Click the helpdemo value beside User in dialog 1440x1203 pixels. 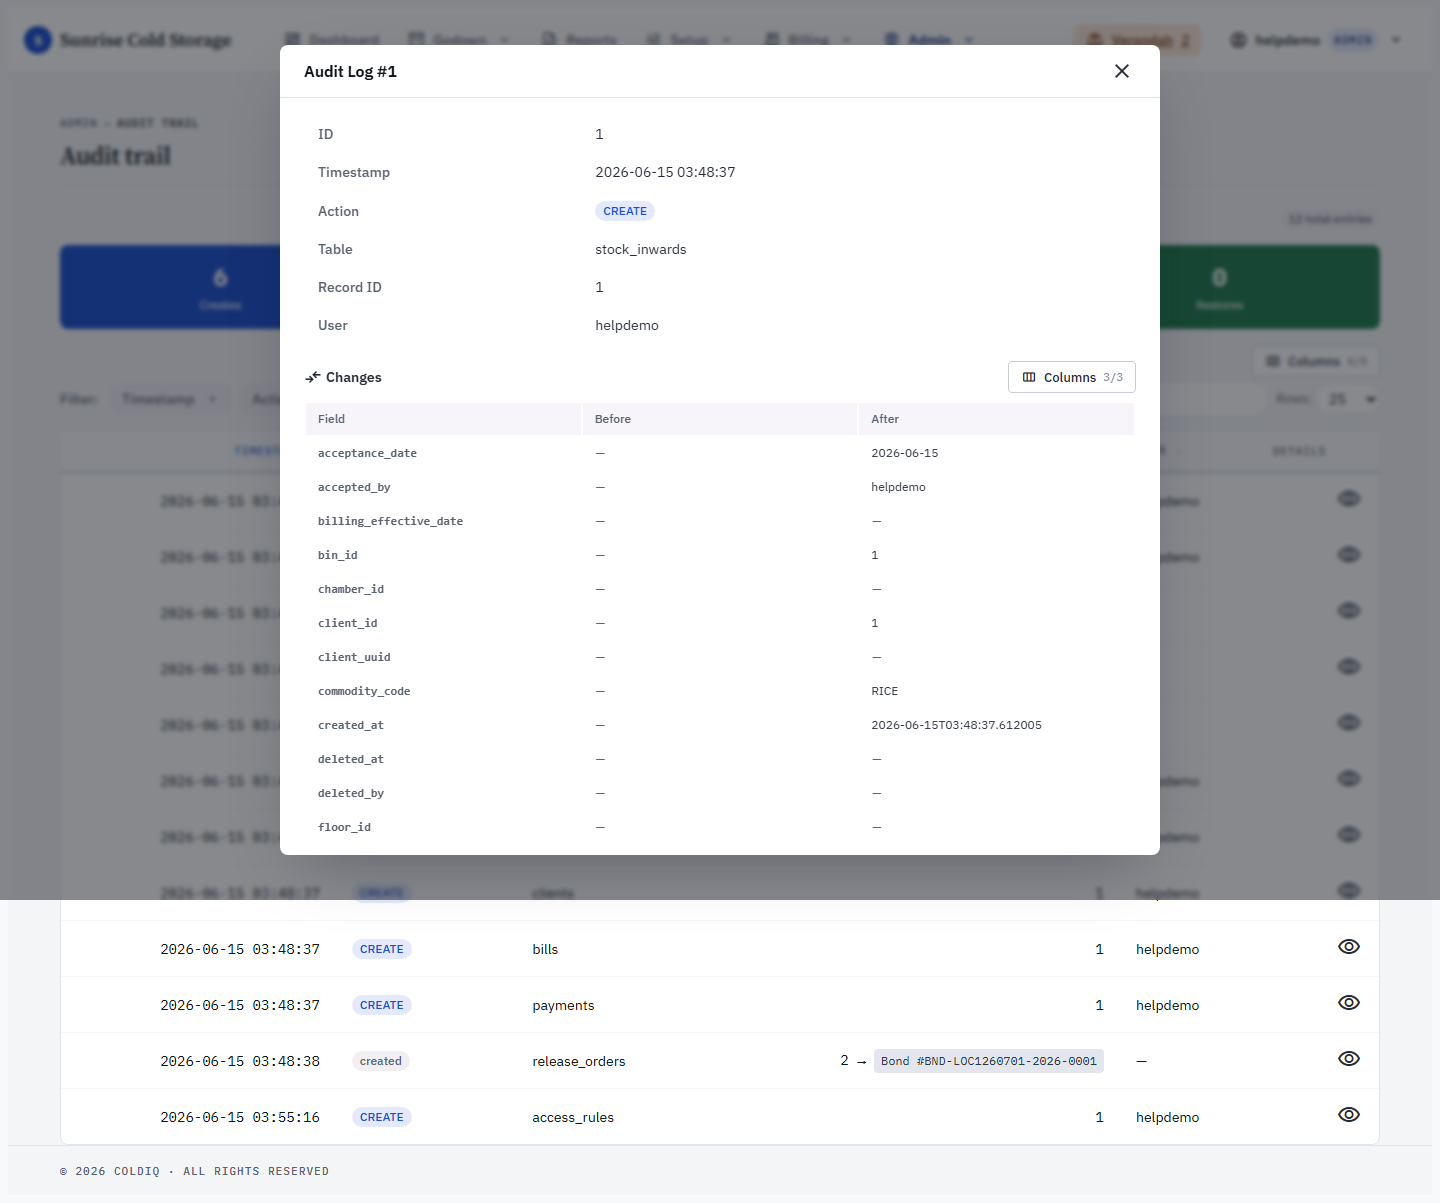point(627,325)
